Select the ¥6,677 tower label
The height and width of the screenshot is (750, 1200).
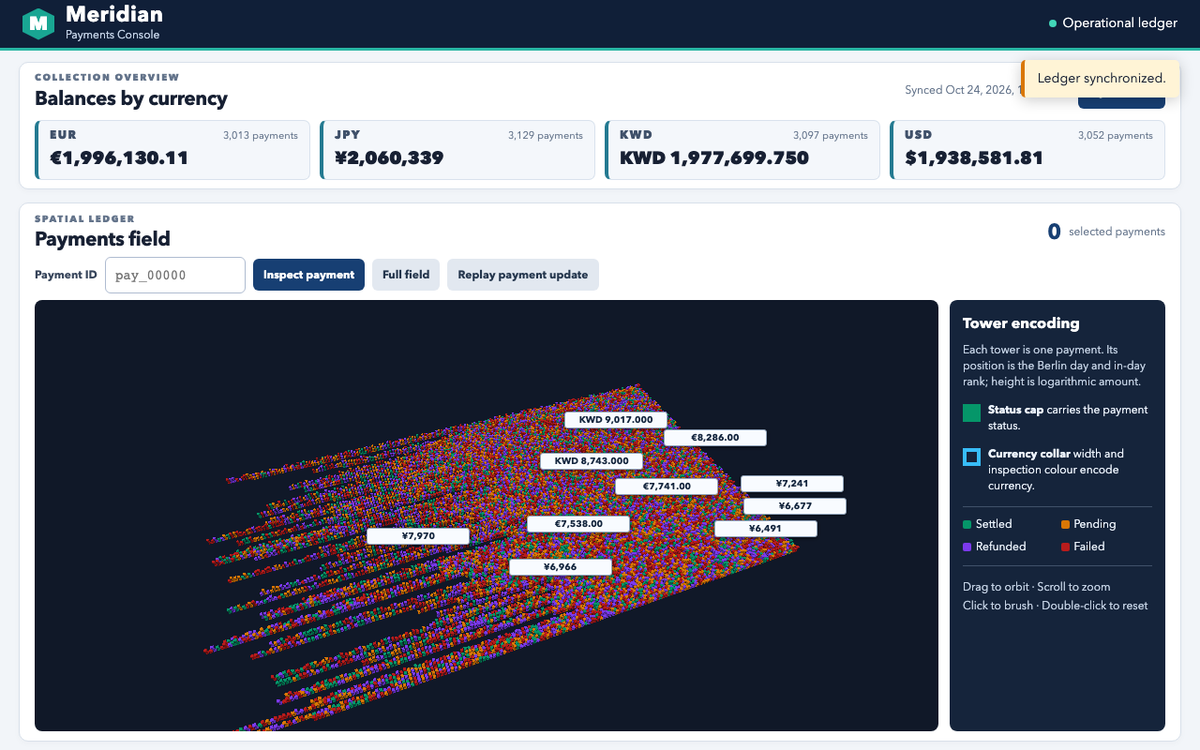pyautogui.click(x=796, y=506)
